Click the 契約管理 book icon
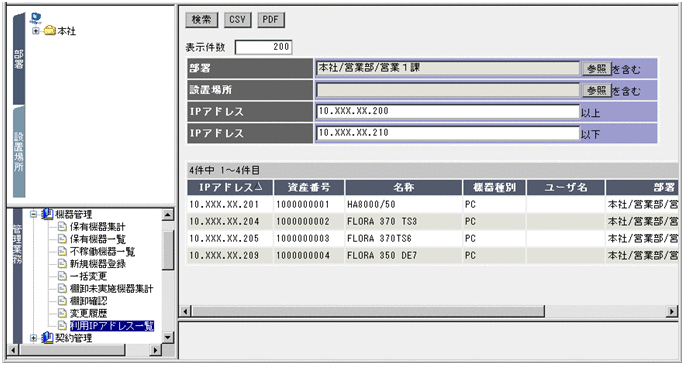This screenshot has height=368, width=685. point(47,338)
